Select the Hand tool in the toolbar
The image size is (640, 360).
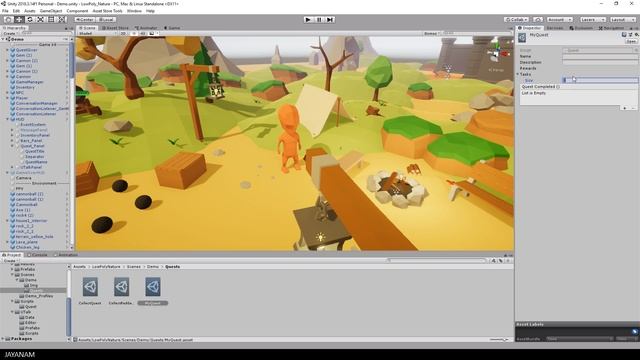[8, 19]
